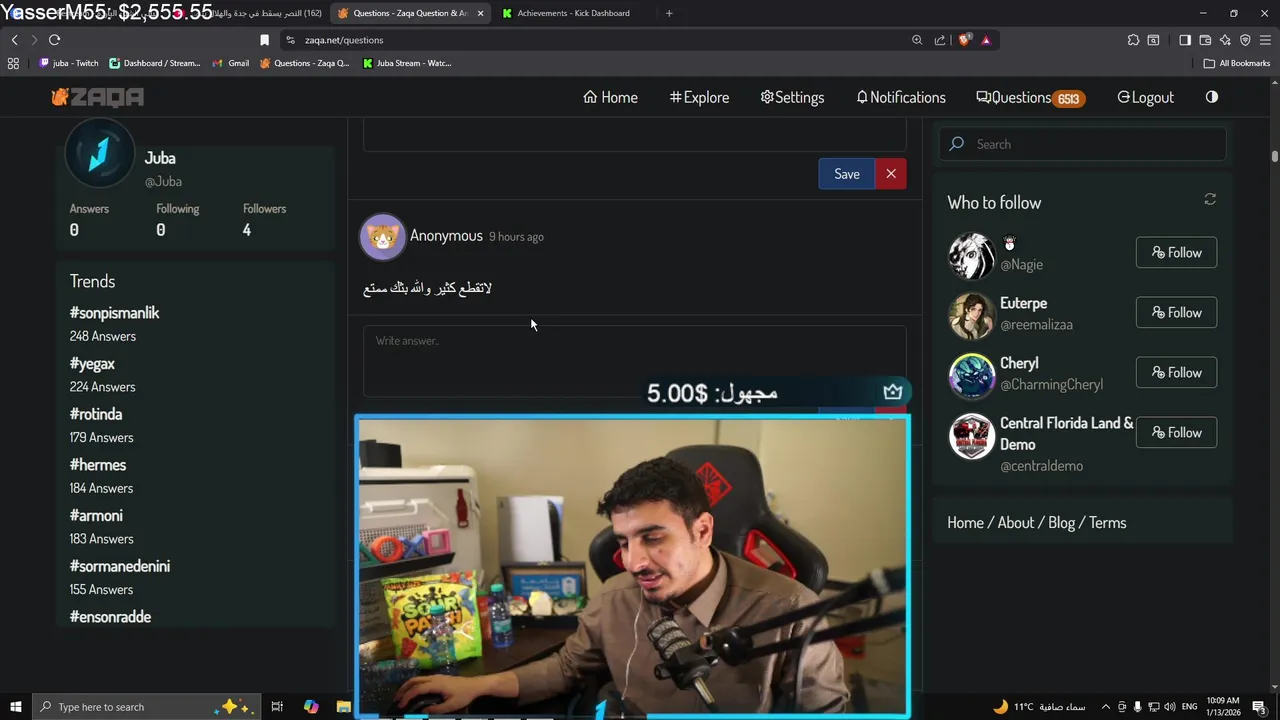
Task: Open the Home page from the navbar
Action: (x=610, y=97)
